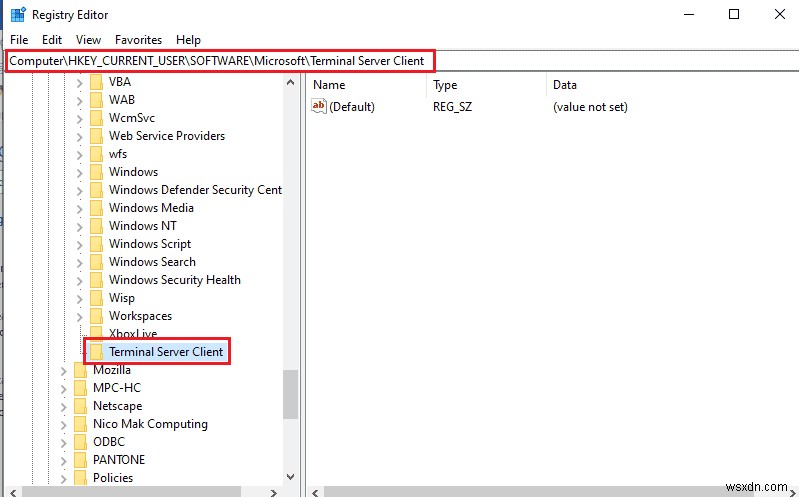799x497 pixels.
Task: Expand the Windows Security Health key
Action: click(79, 280)
